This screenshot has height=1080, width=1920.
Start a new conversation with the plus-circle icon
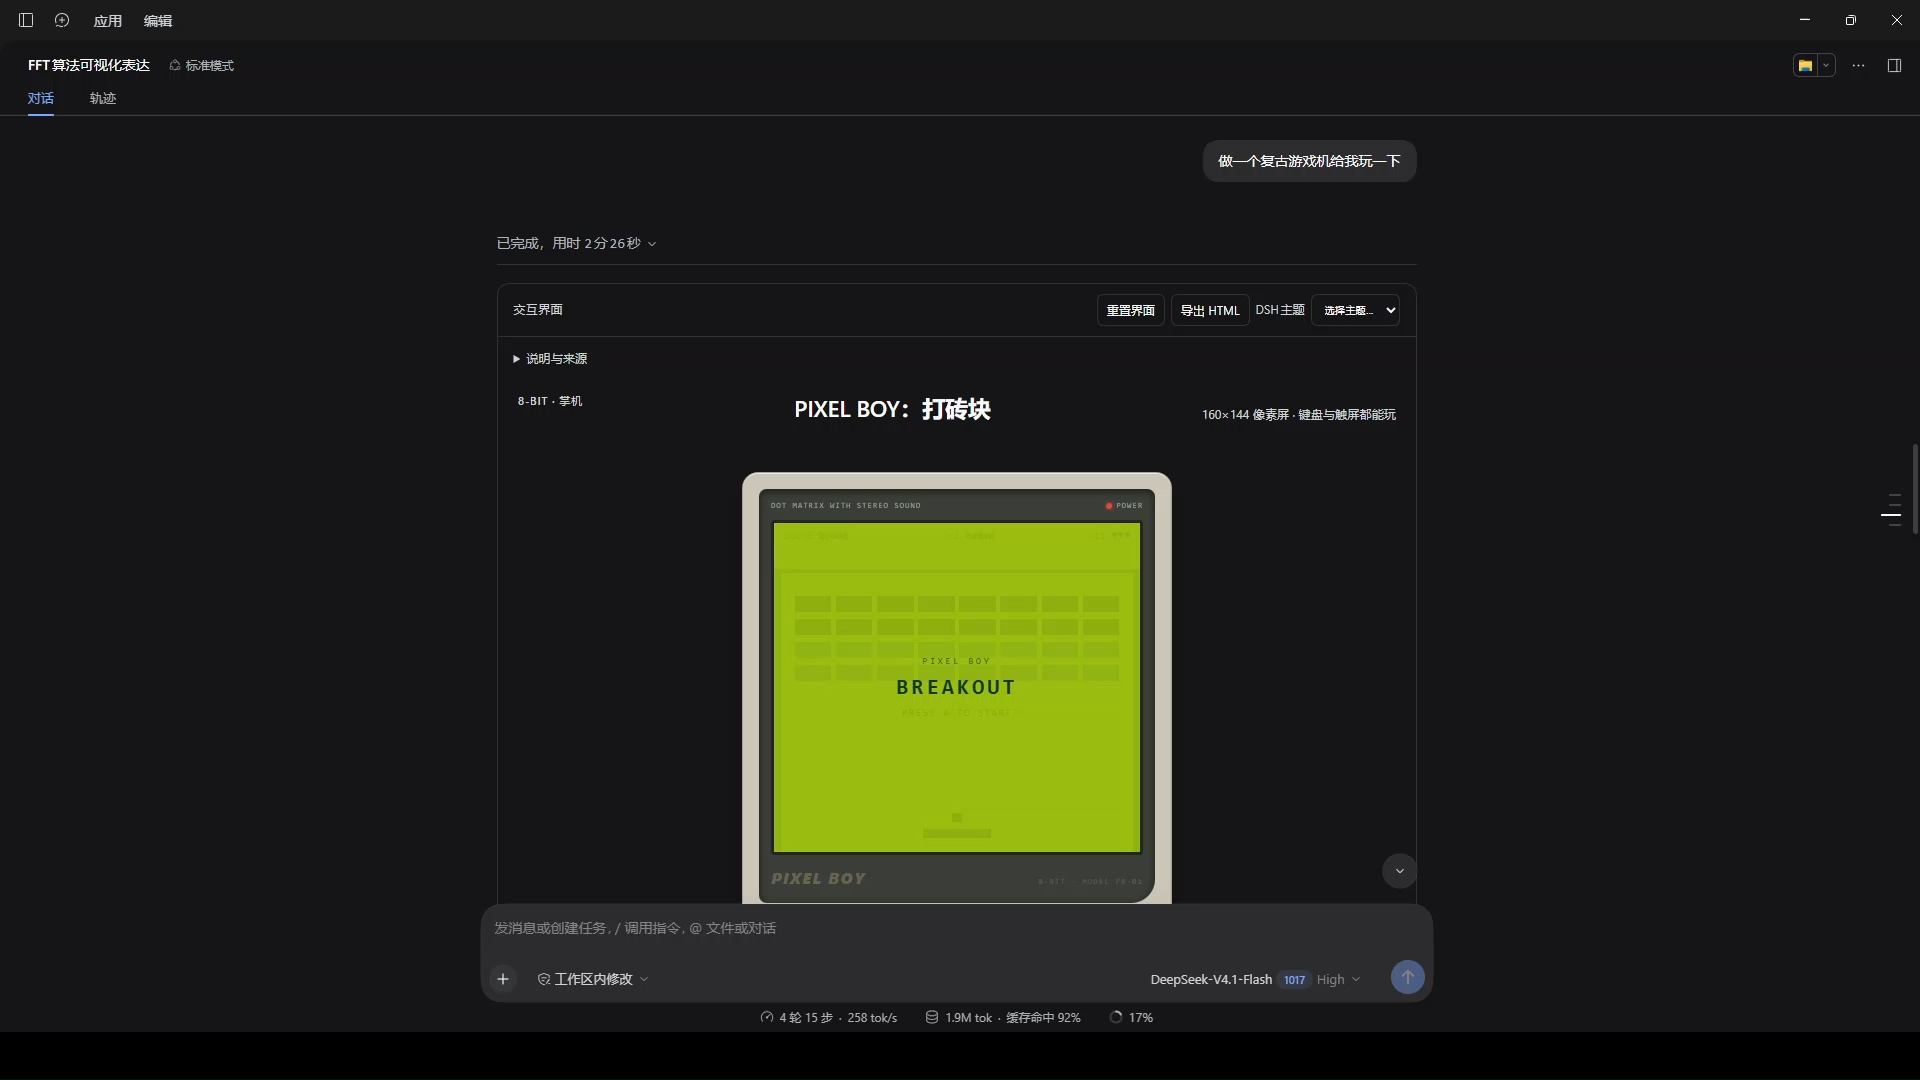pos(62,20)
